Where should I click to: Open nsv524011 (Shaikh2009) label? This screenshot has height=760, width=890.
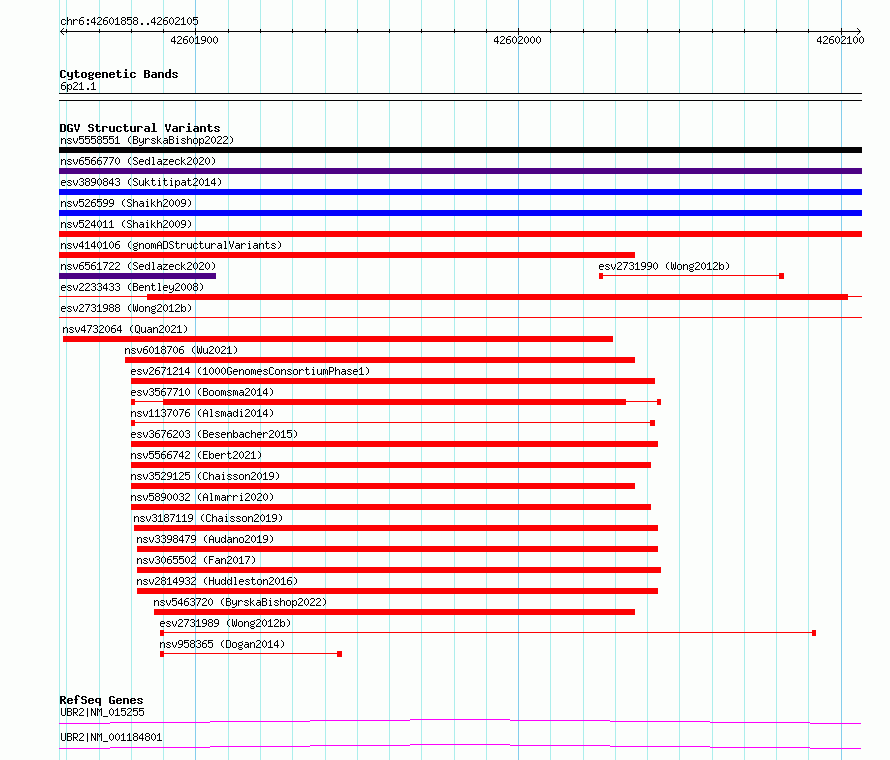(x=126, y=224)
